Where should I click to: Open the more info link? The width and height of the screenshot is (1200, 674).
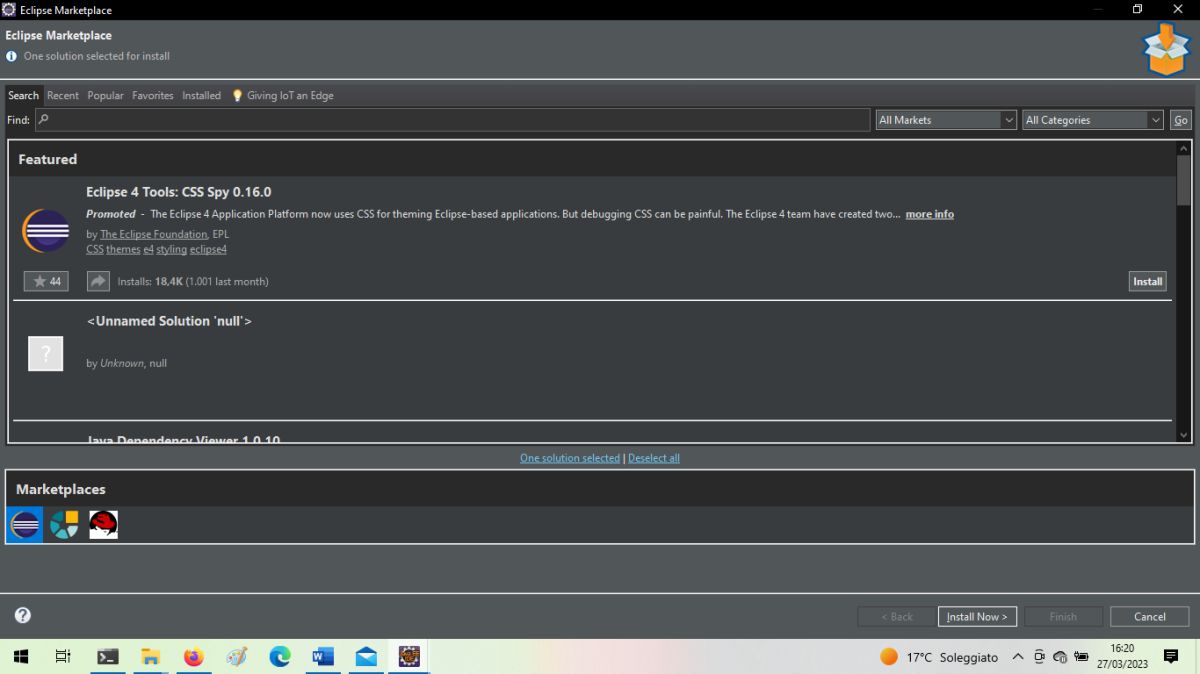(929, 214)
